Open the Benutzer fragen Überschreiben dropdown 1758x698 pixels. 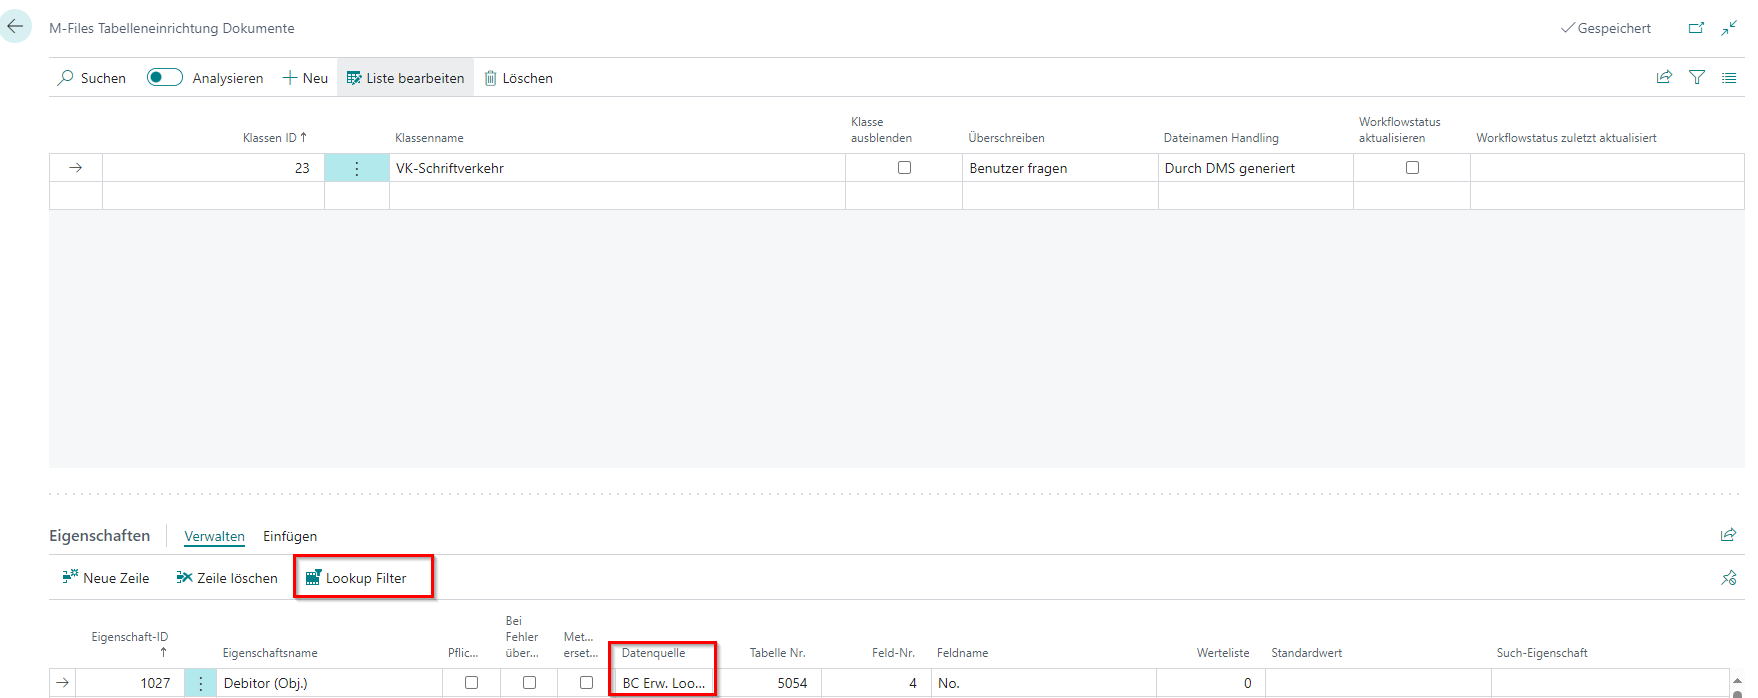tap(1060, 168)
